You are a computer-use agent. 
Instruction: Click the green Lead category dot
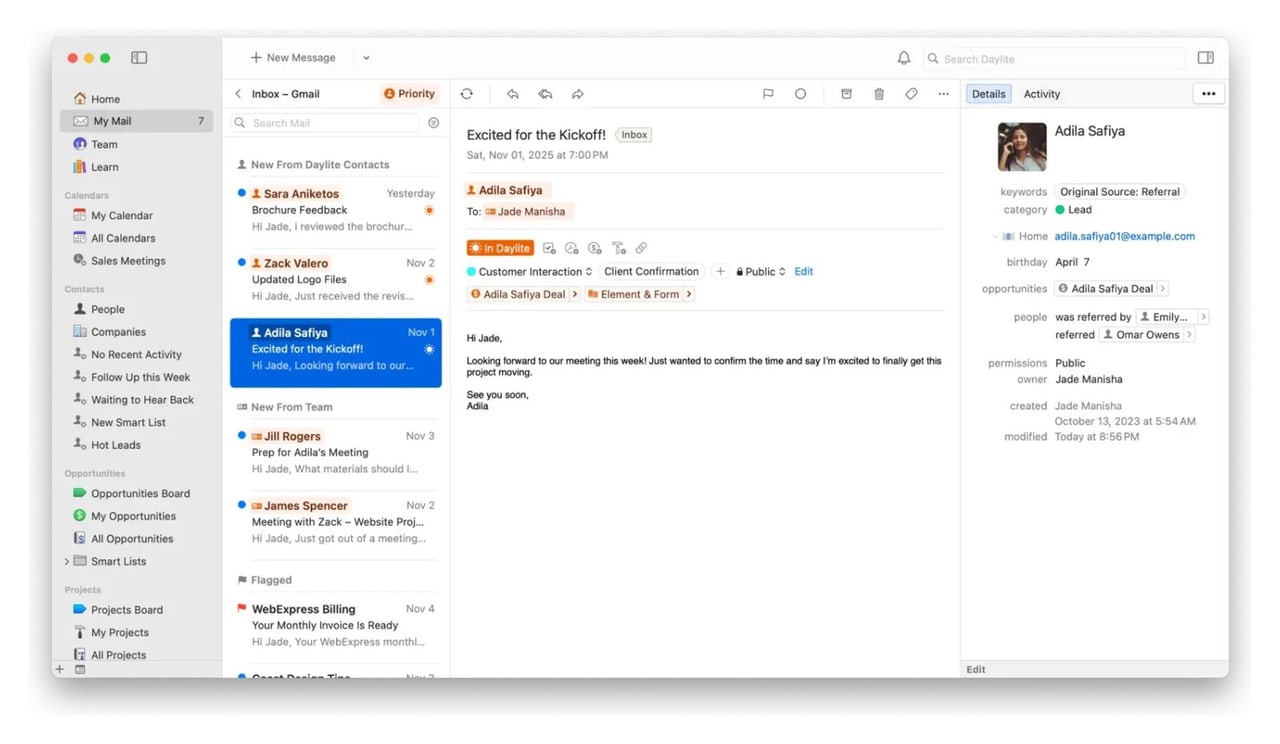pos(1060,210)
